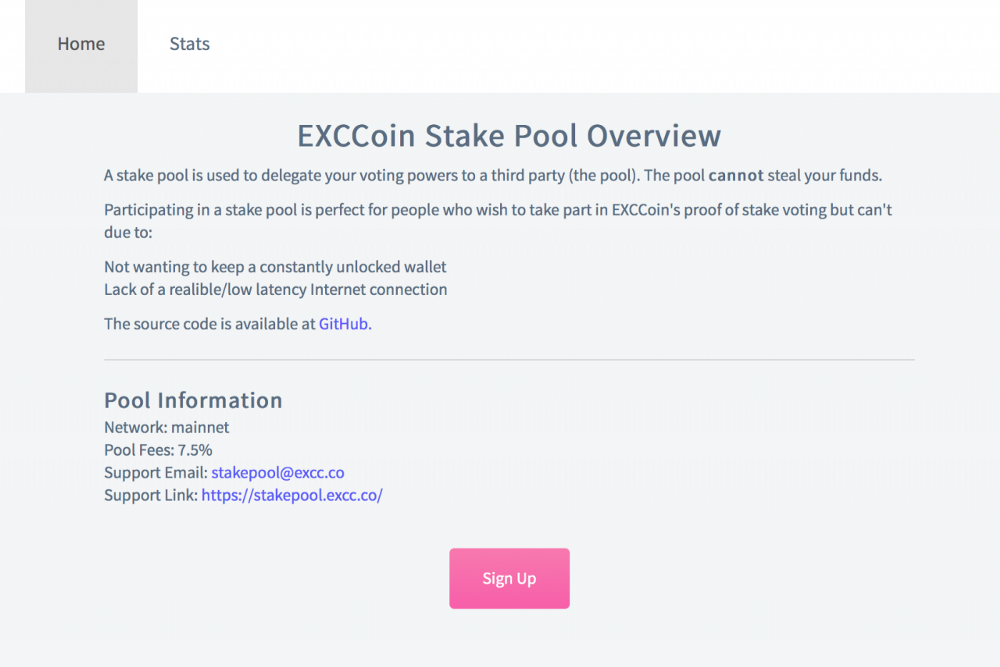Open the Home tab

coord(81,45)
